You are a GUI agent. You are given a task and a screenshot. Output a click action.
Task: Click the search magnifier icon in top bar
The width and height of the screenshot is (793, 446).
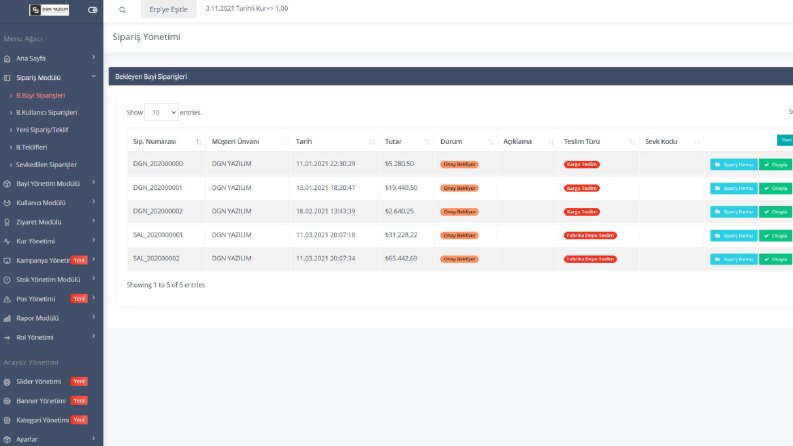(122, 10)
